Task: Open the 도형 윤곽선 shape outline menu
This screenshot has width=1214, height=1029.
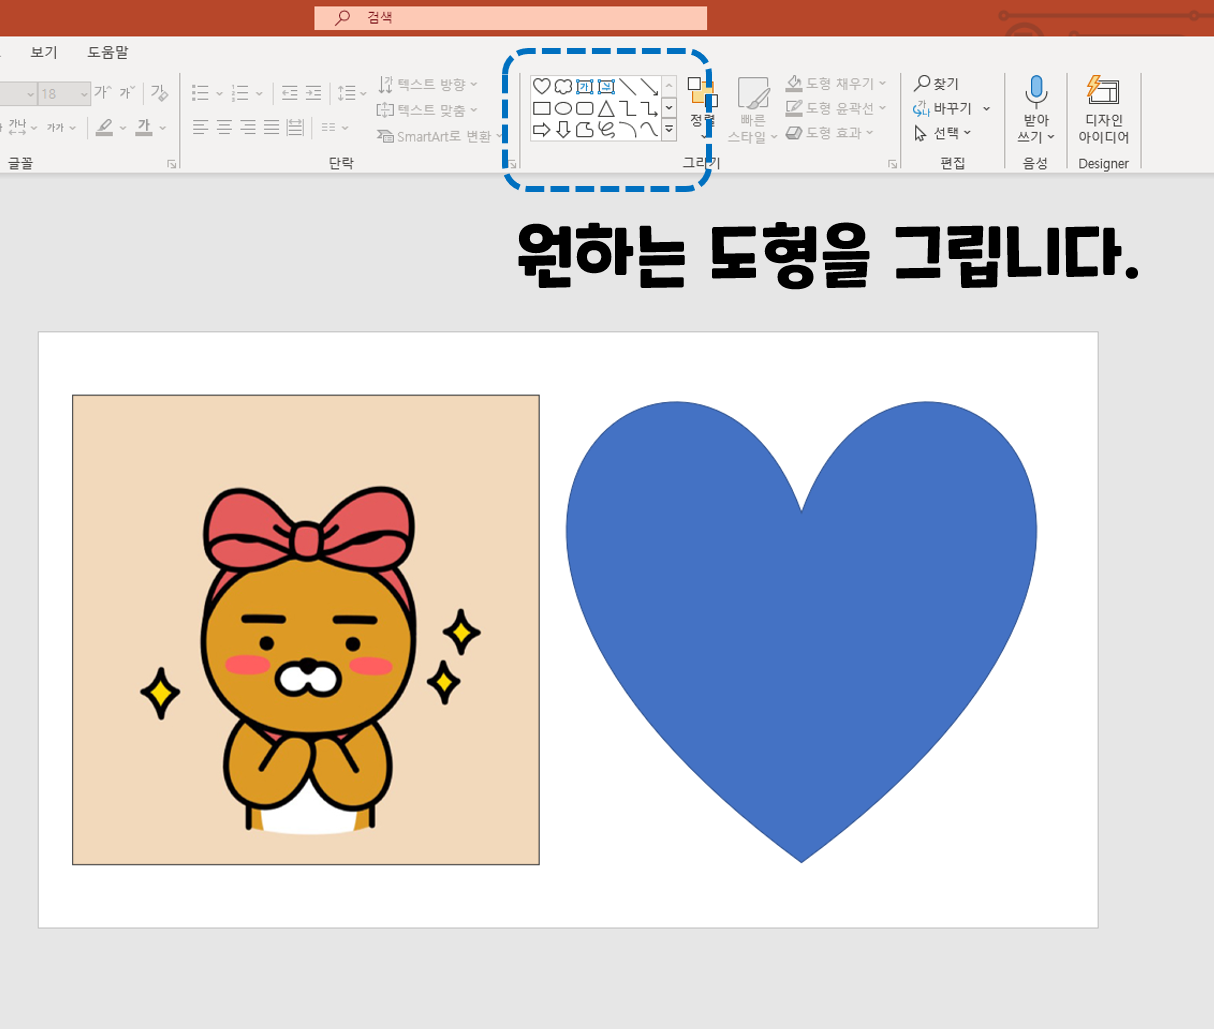Action: [x=836, y=108]
